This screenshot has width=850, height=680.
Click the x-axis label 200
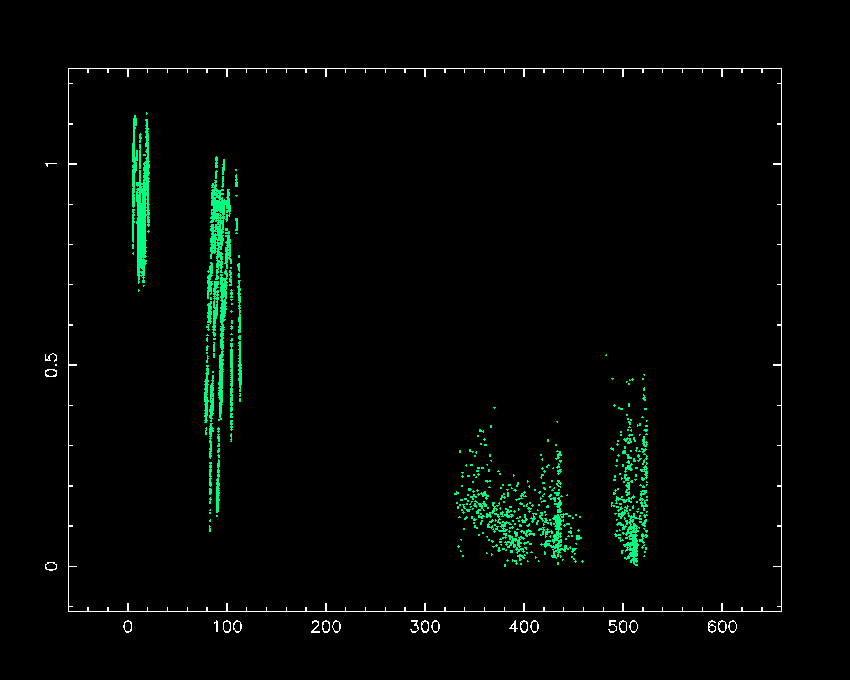(326, 627)
